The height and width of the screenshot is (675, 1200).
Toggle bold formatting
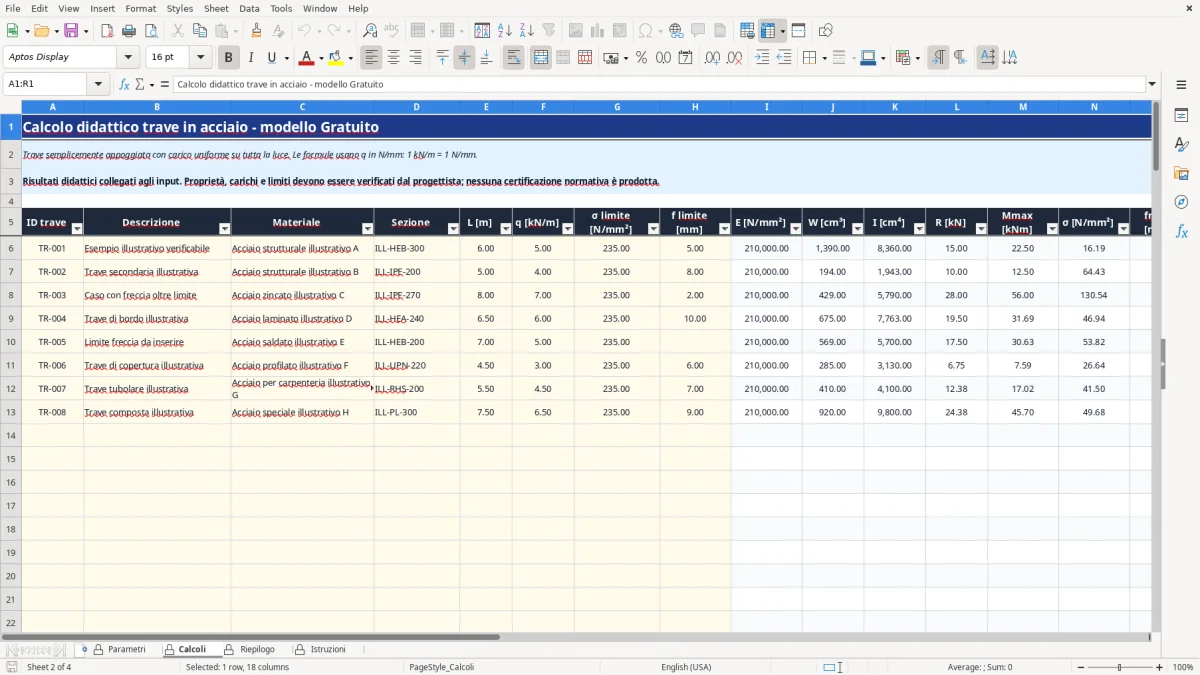pyautogui.click(x=229, y=58)
